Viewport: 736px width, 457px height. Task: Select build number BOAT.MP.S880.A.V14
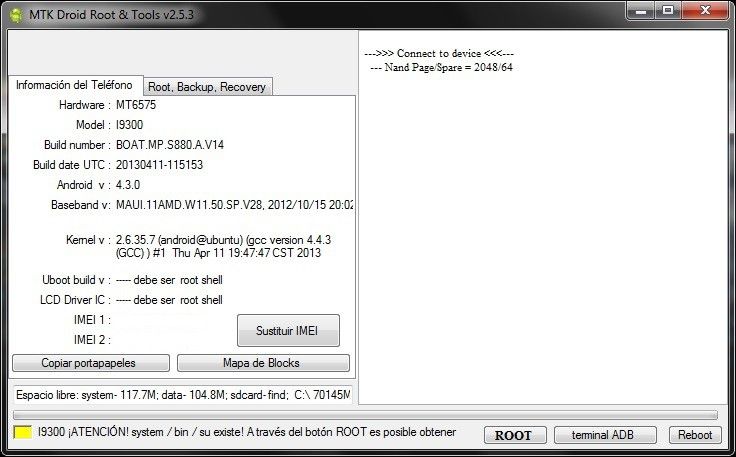170,145
